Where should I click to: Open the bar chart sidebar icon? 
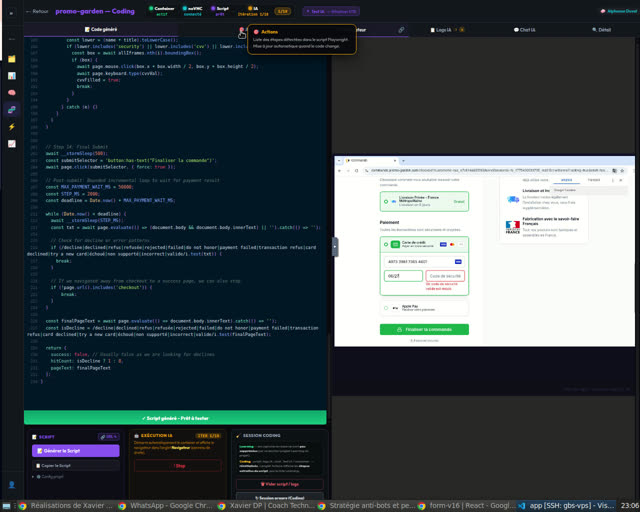12,76
